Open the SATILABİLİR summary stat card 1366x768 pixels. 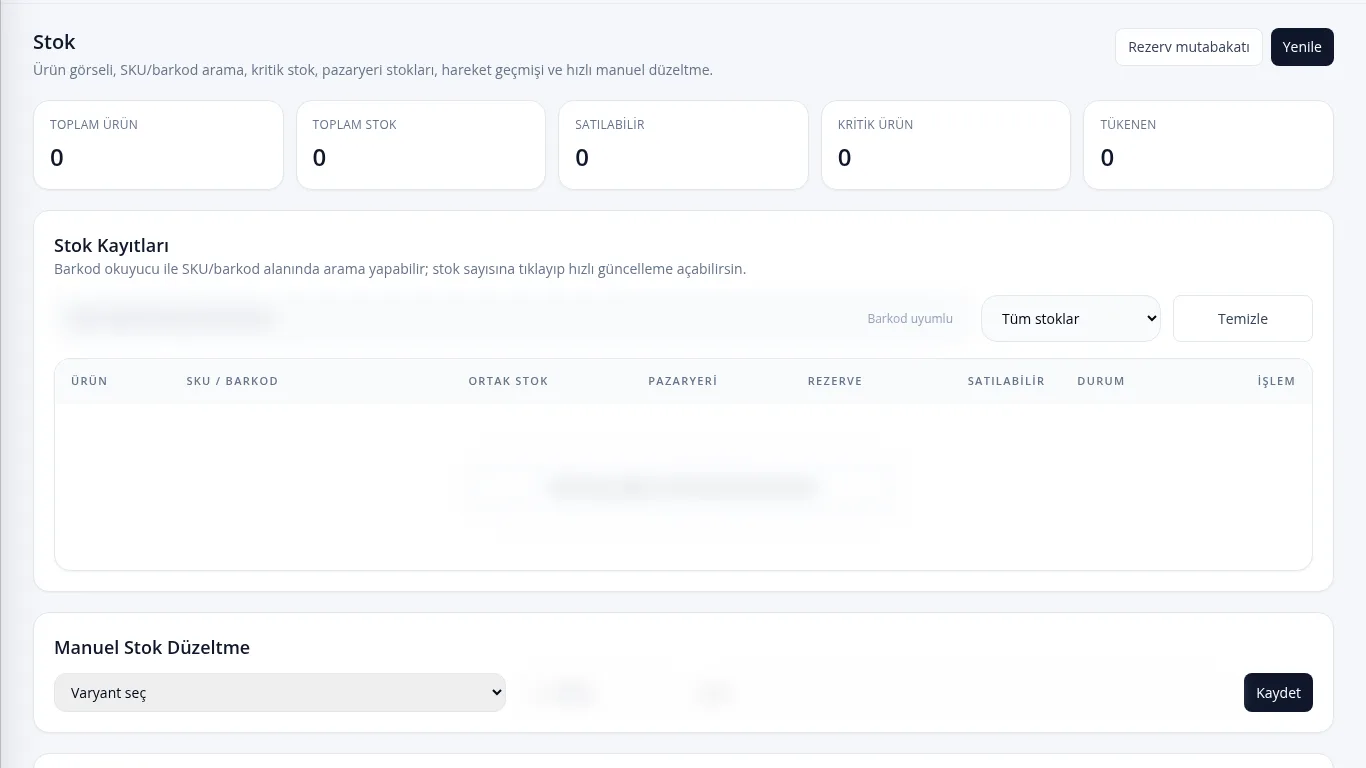(683, 145)
